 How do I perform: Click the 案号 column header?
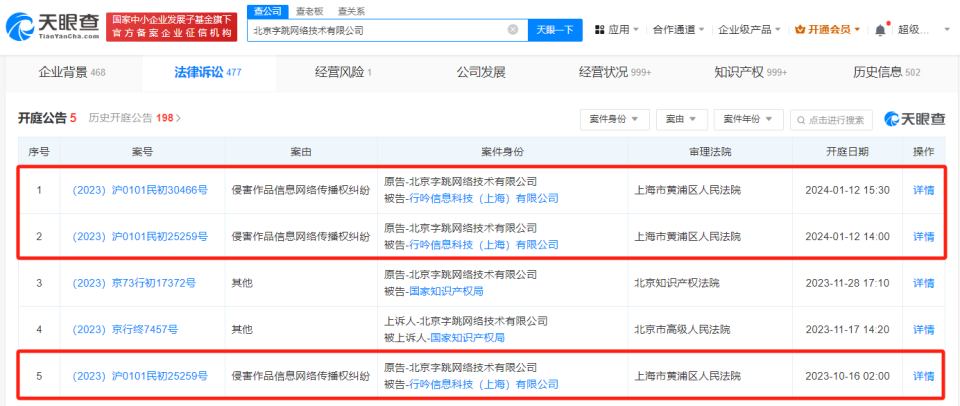142,151
